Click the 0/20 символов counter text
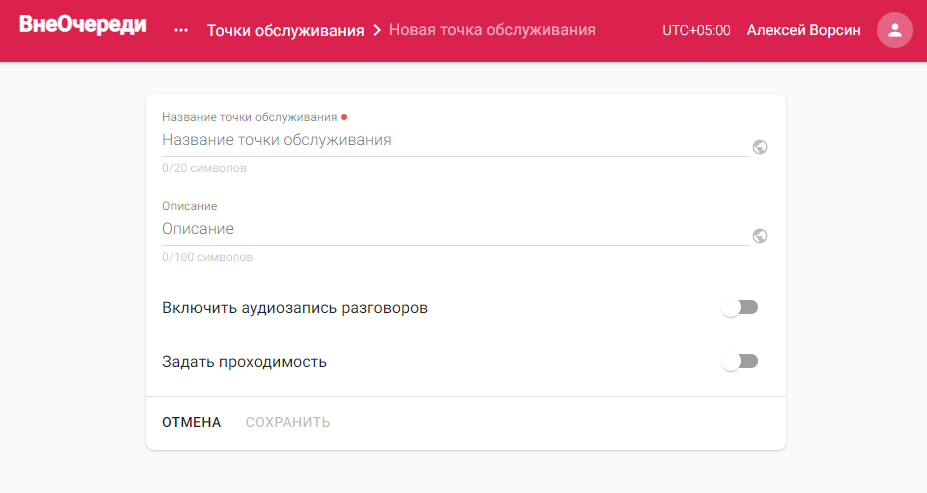 204,168
